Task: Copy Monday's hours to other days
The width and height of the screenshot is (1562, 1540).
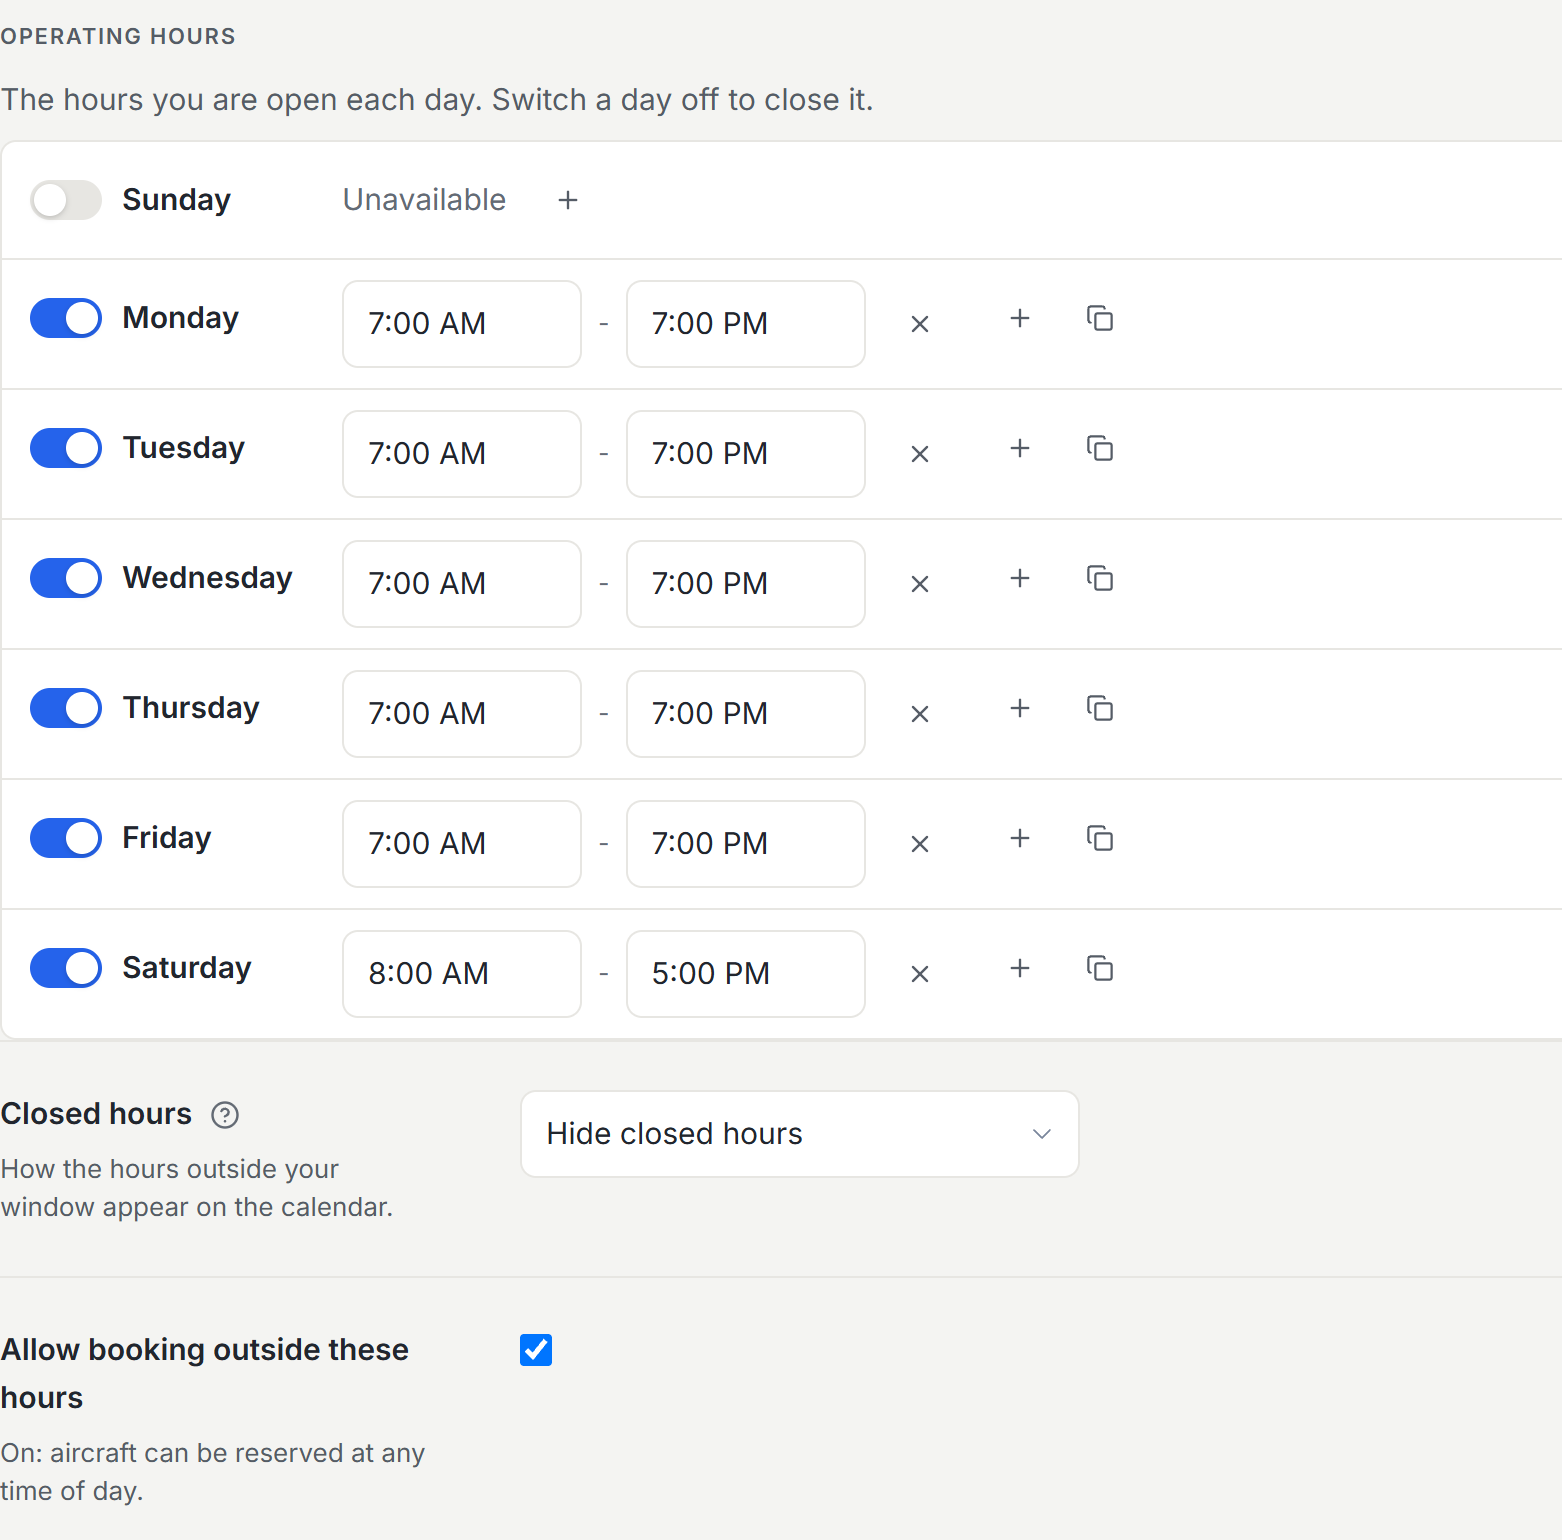Action: [1100, 318]
